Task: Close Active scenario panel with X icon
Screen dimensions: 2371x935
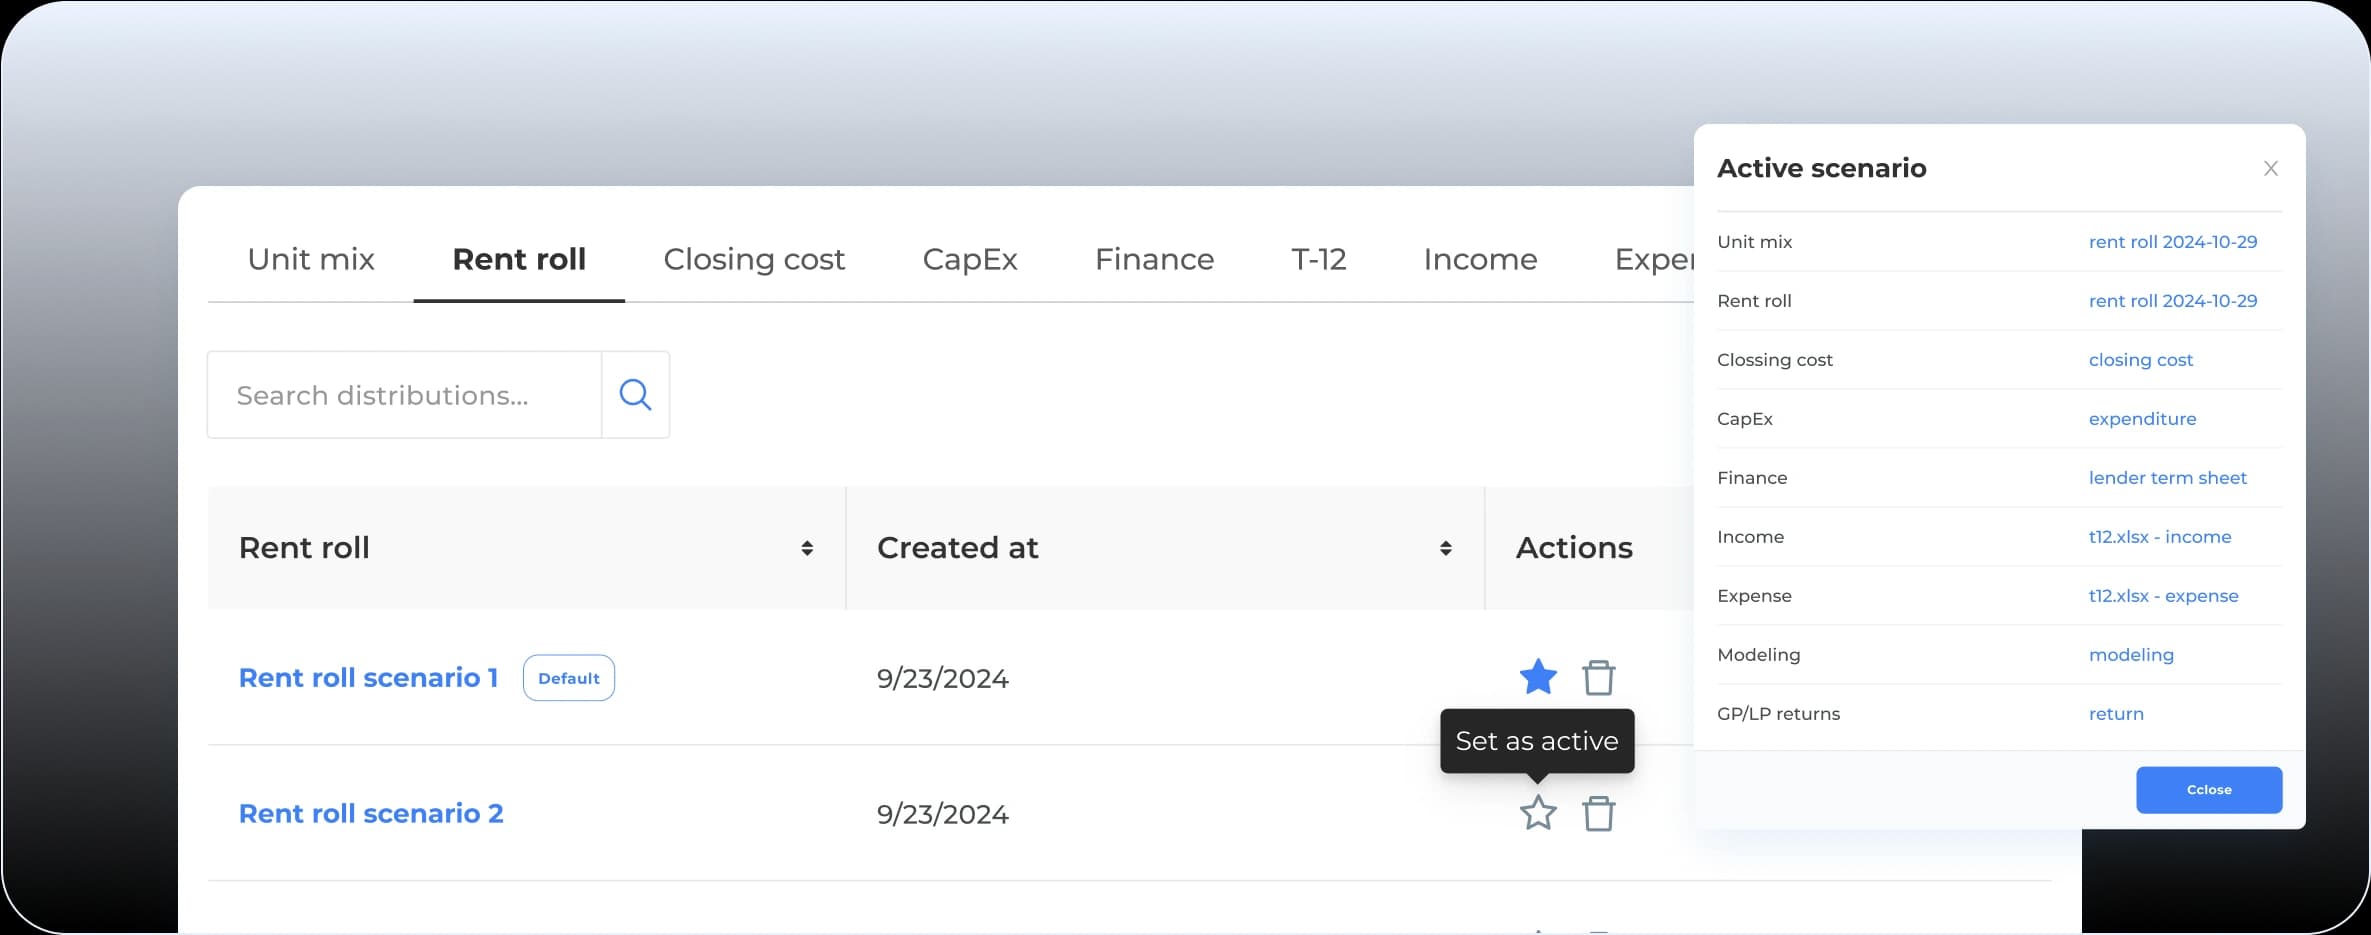Action: (2270, 168)
